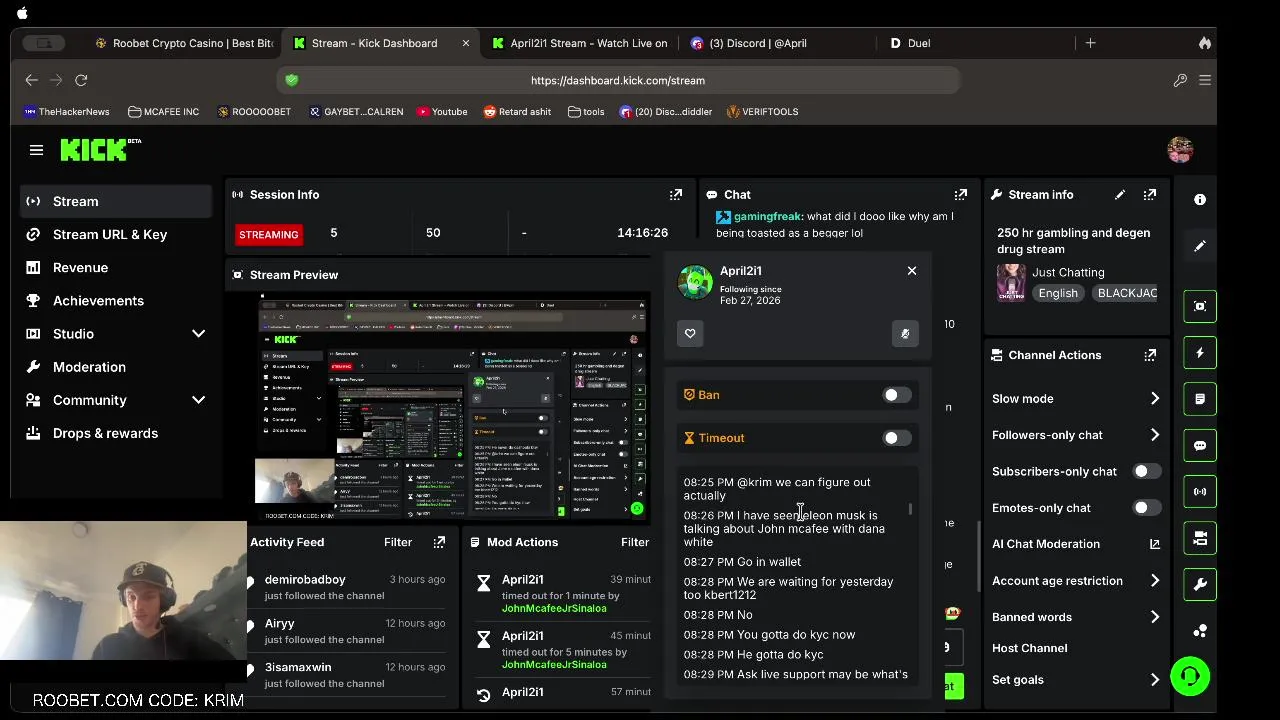Click the info icon in right rail
This screenshot has height=720, width=1280.
[x=1200, y=199]
